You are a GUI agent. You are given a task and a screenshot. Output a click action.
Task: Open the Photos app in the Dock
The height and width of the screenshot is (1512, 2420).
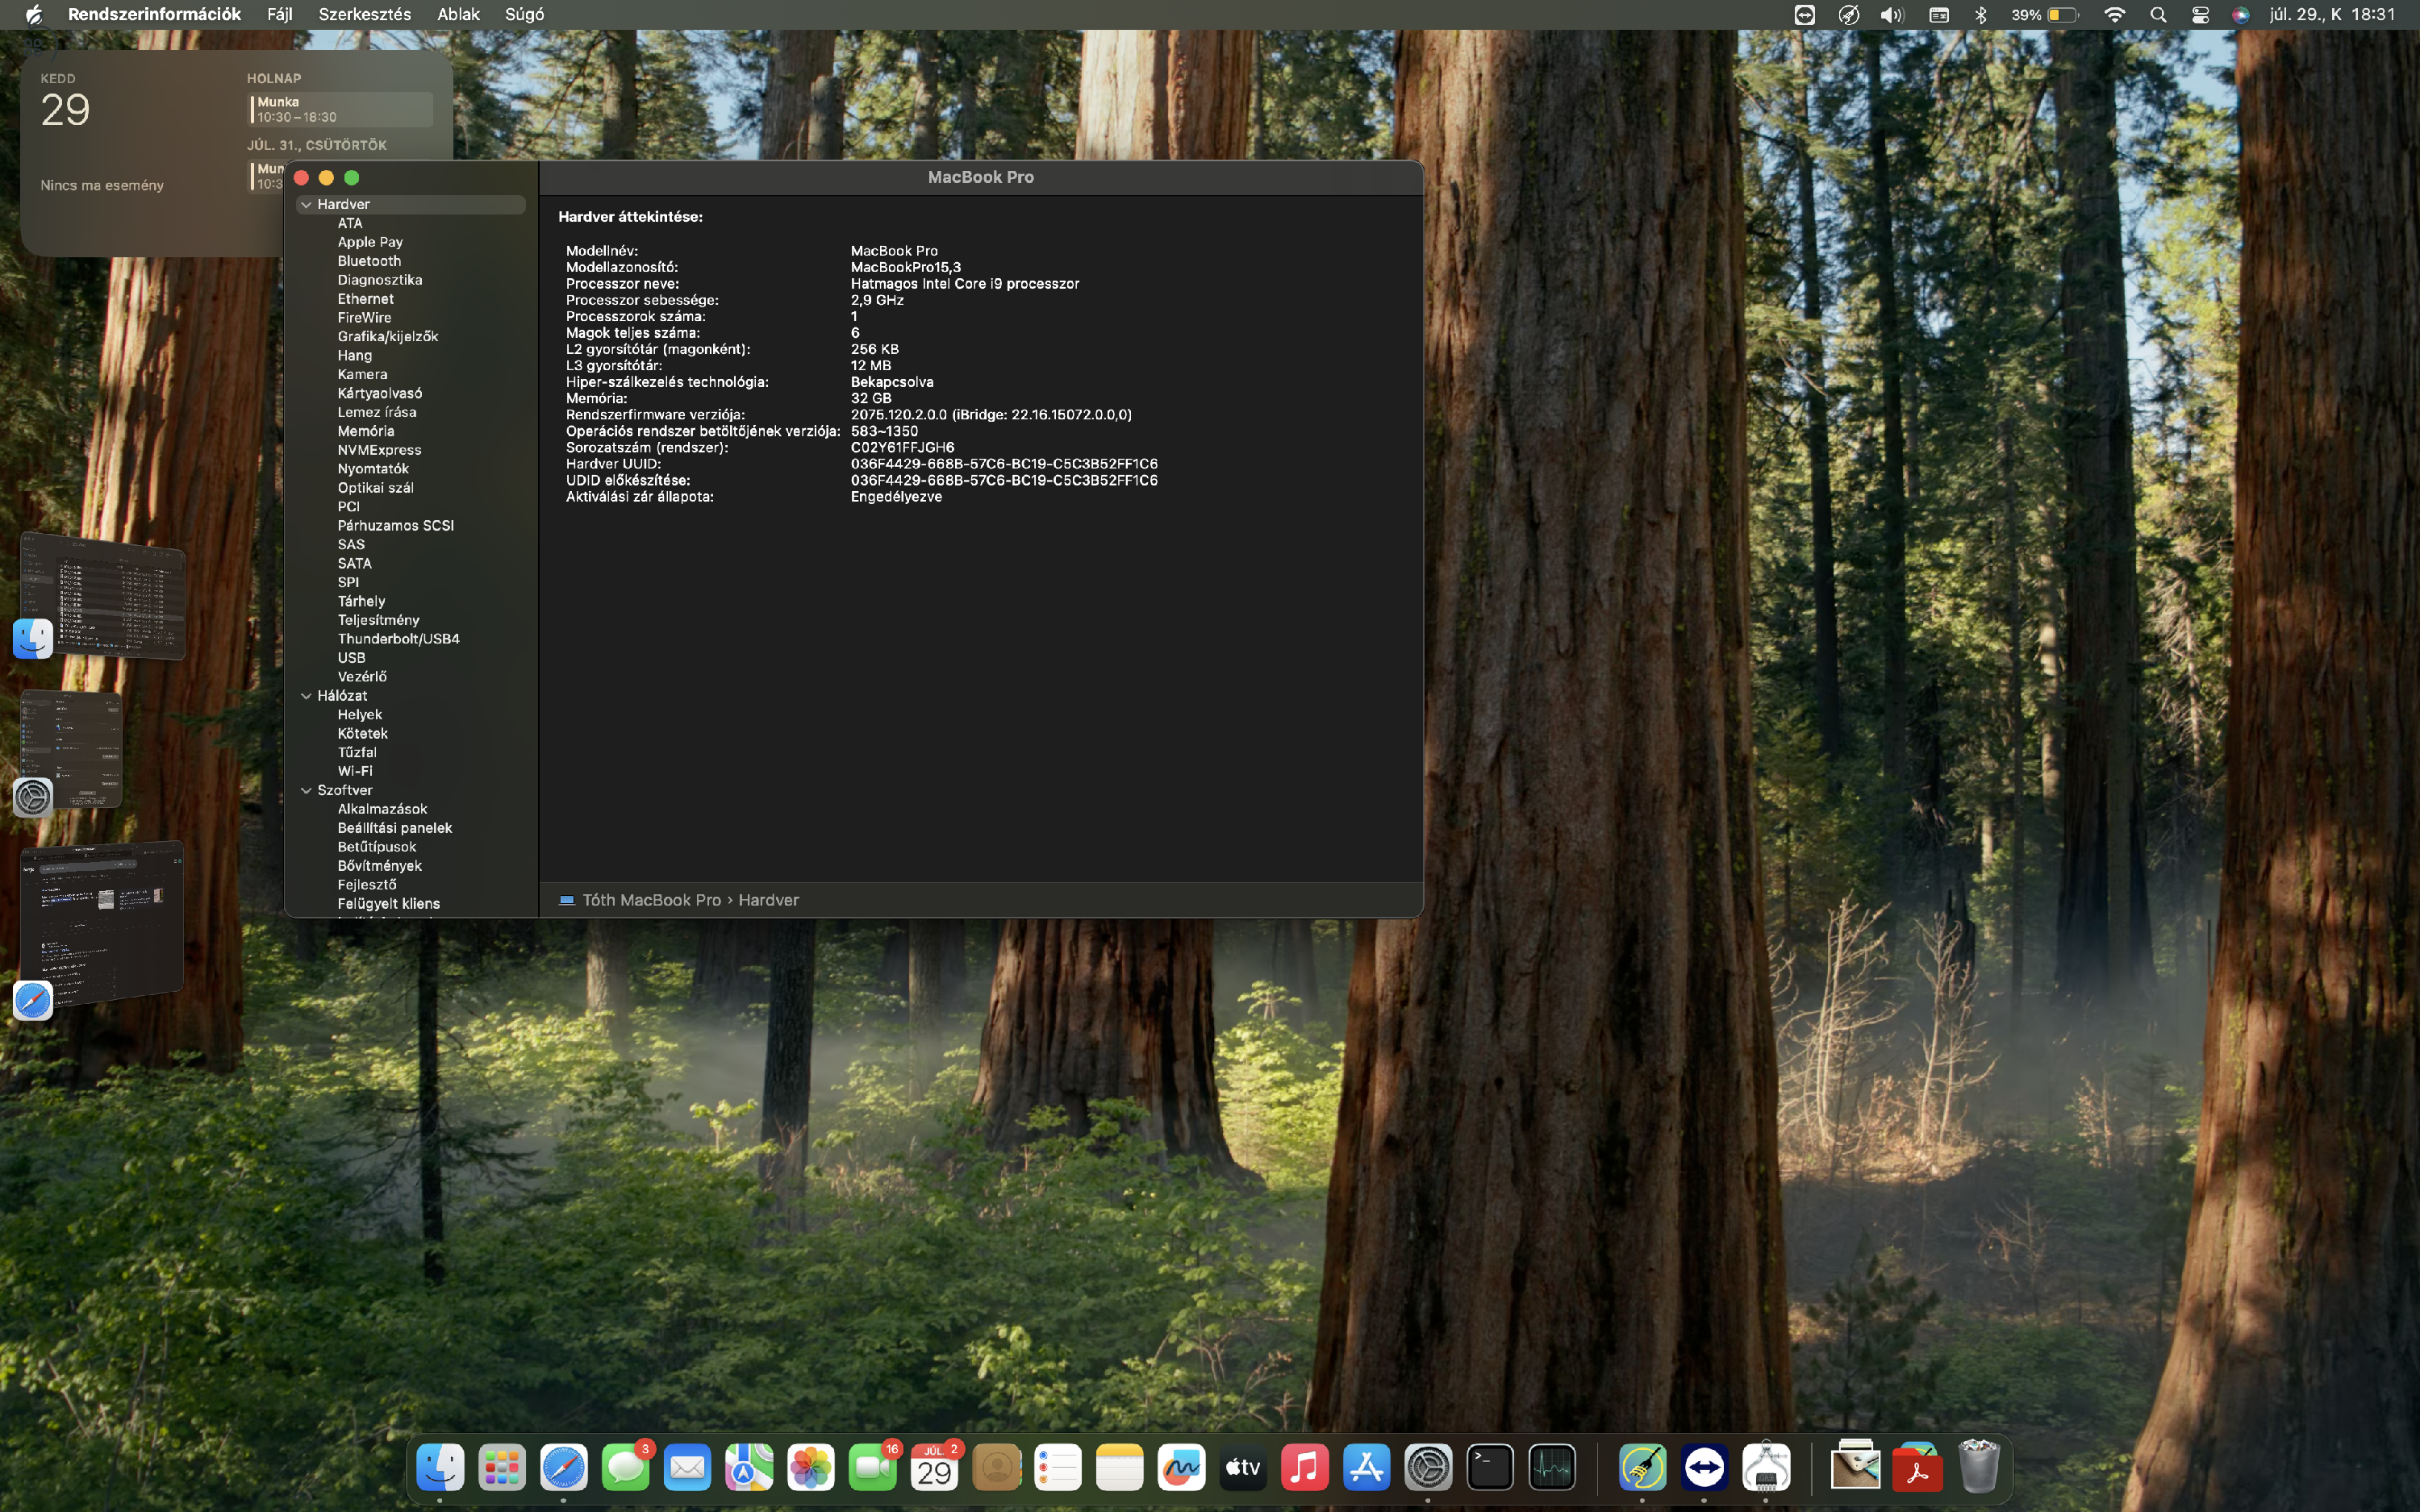tap(811, 1467)
